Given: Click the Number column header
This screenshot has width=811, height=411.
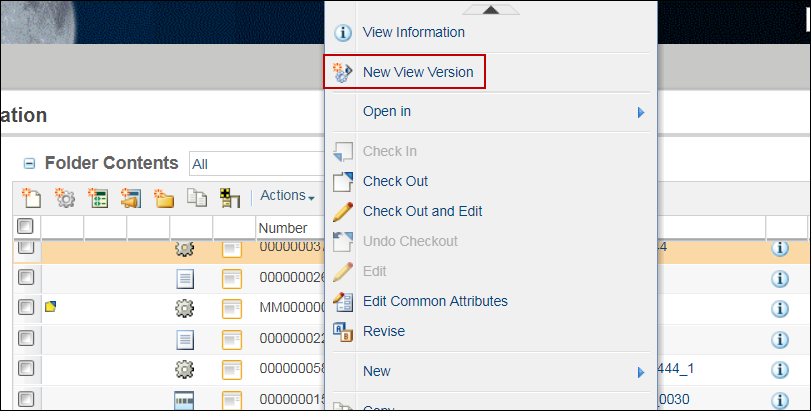Looking at the screenshot, I should tap(283, 228).
